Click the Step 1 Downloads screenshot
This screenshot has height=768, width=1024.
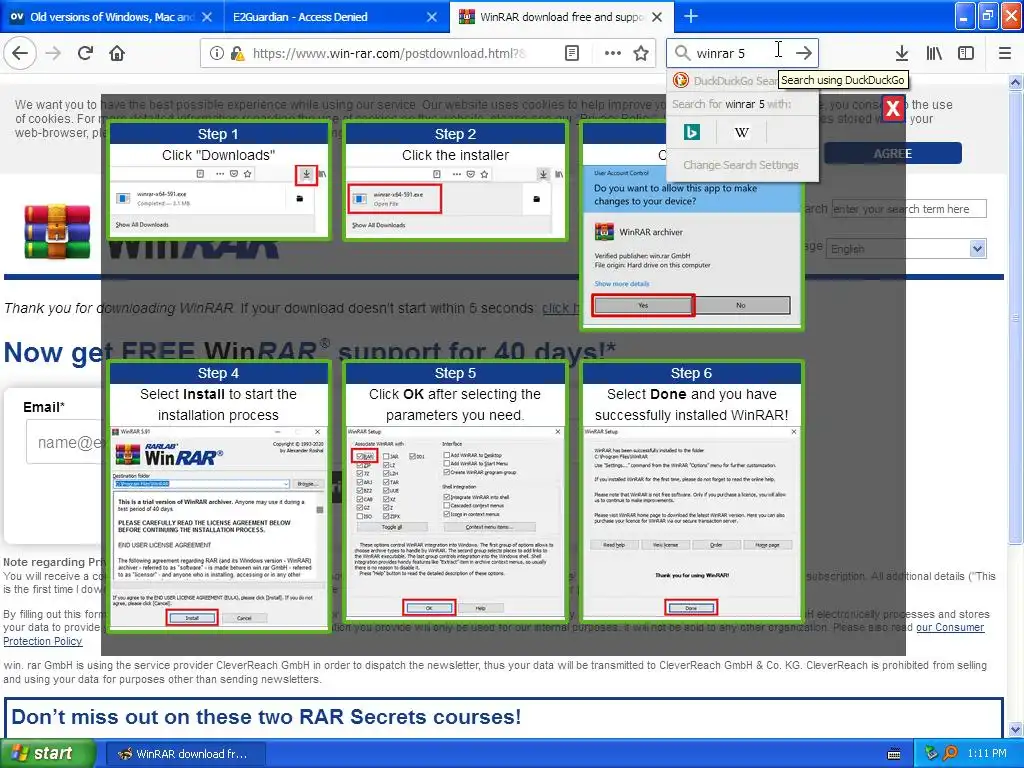[x=218, y=199]
